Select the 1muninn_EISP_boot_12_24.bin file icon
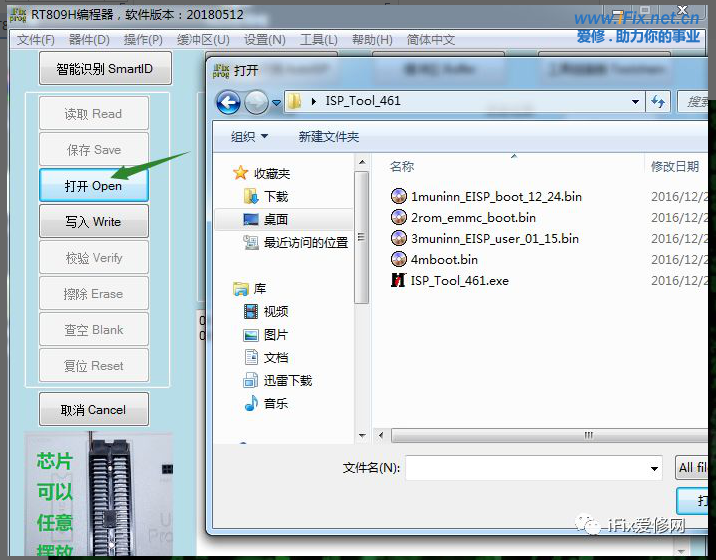This screenshot has width=716, height=560. click(x=399, y=197)
